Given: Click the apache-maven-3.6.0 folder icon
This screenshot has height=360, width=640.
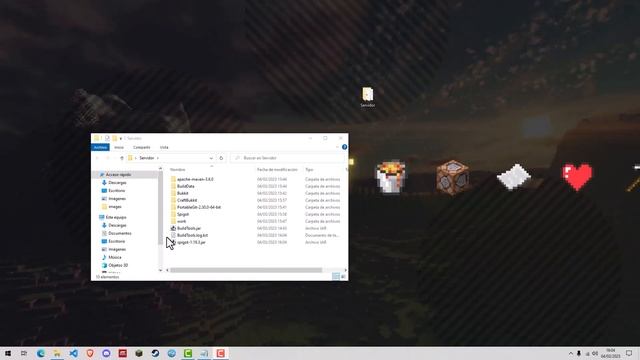Looking at the screenshot, I should (173, 179).
